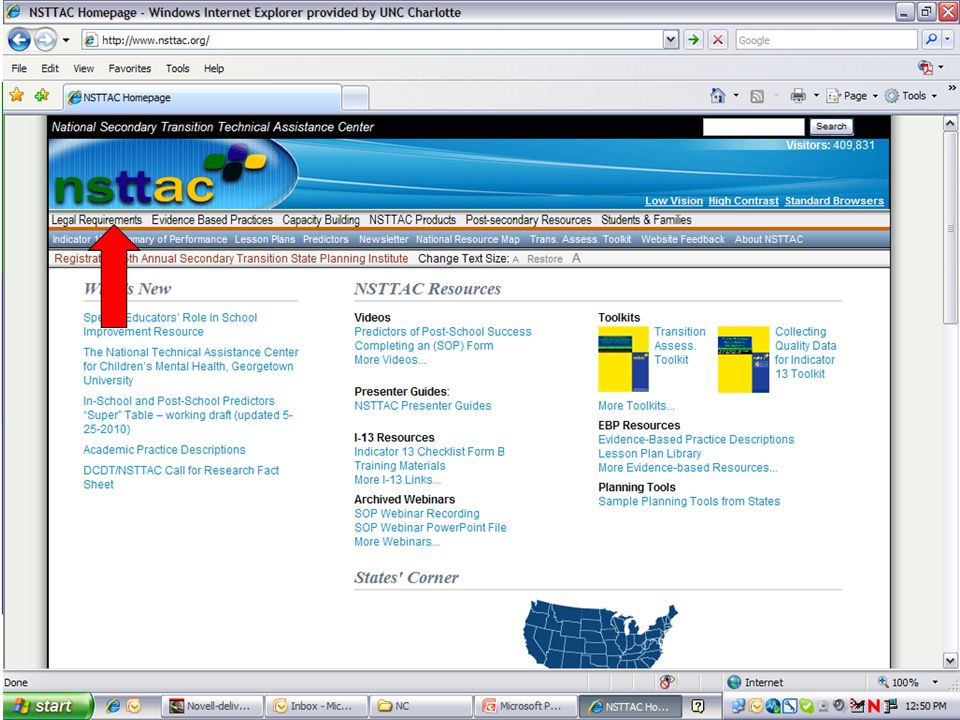Click the Adobe PDF icon in menu bar row
Screen dimensions: 960x720
click(924, 67)
